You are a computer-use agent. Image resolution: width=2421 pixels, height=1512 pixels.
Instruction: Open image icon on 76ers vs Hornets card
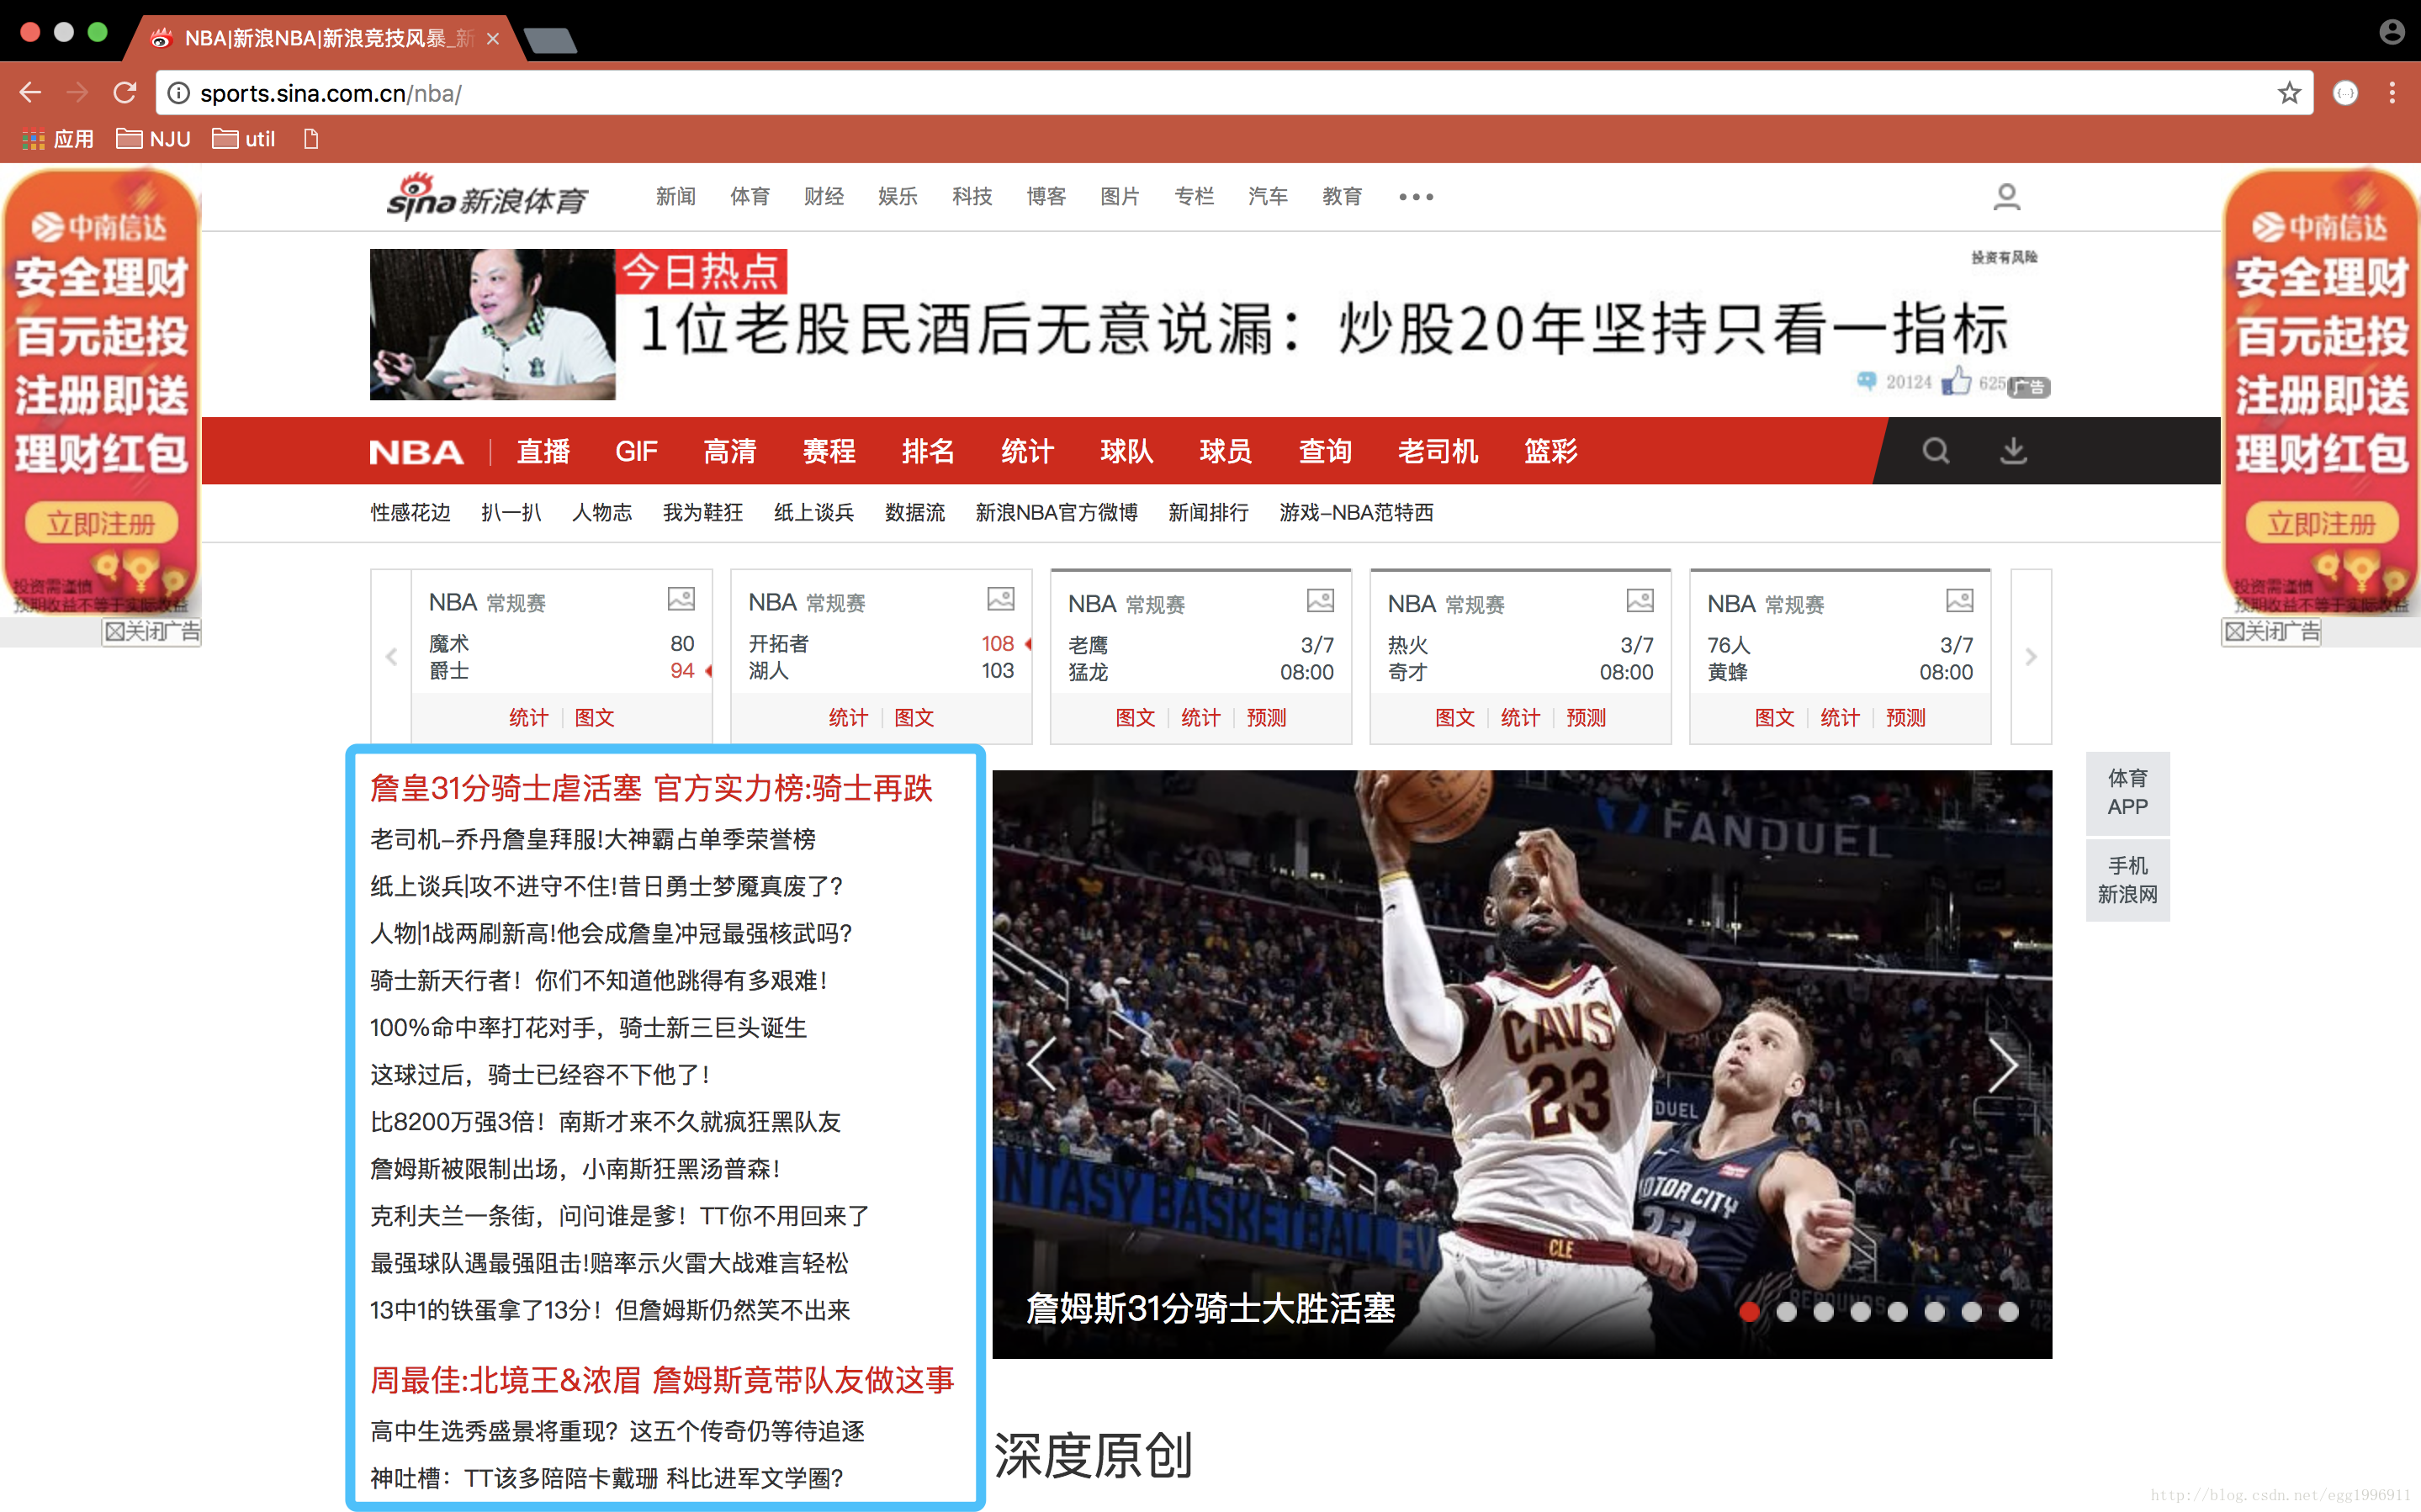tap(1959, 600)
